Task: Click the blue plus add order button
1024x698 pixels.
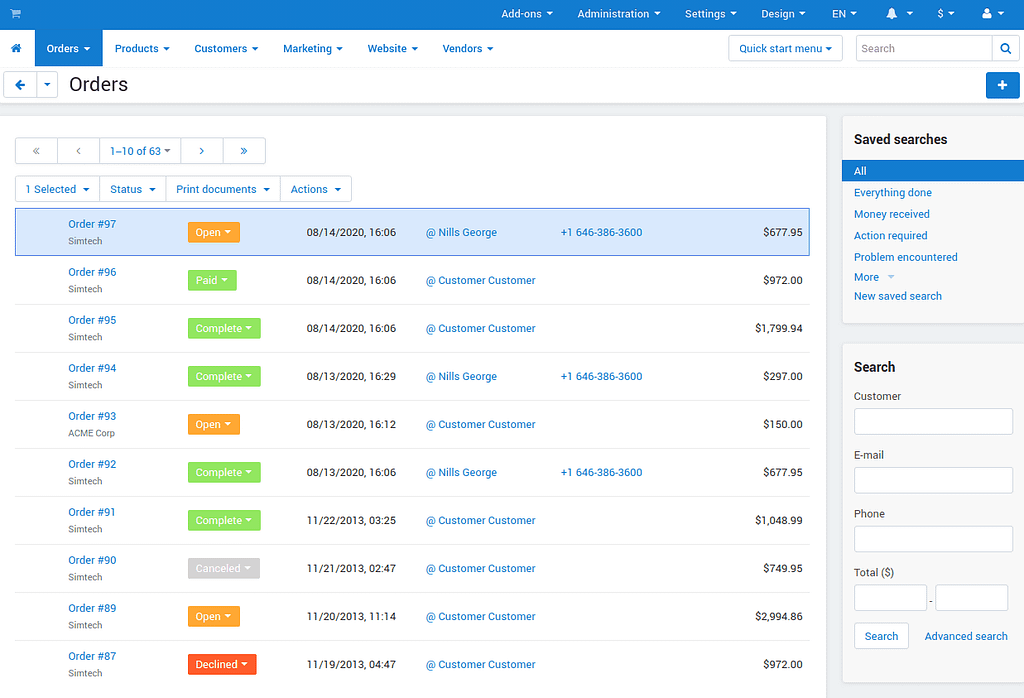Action: click(1002, 85)
